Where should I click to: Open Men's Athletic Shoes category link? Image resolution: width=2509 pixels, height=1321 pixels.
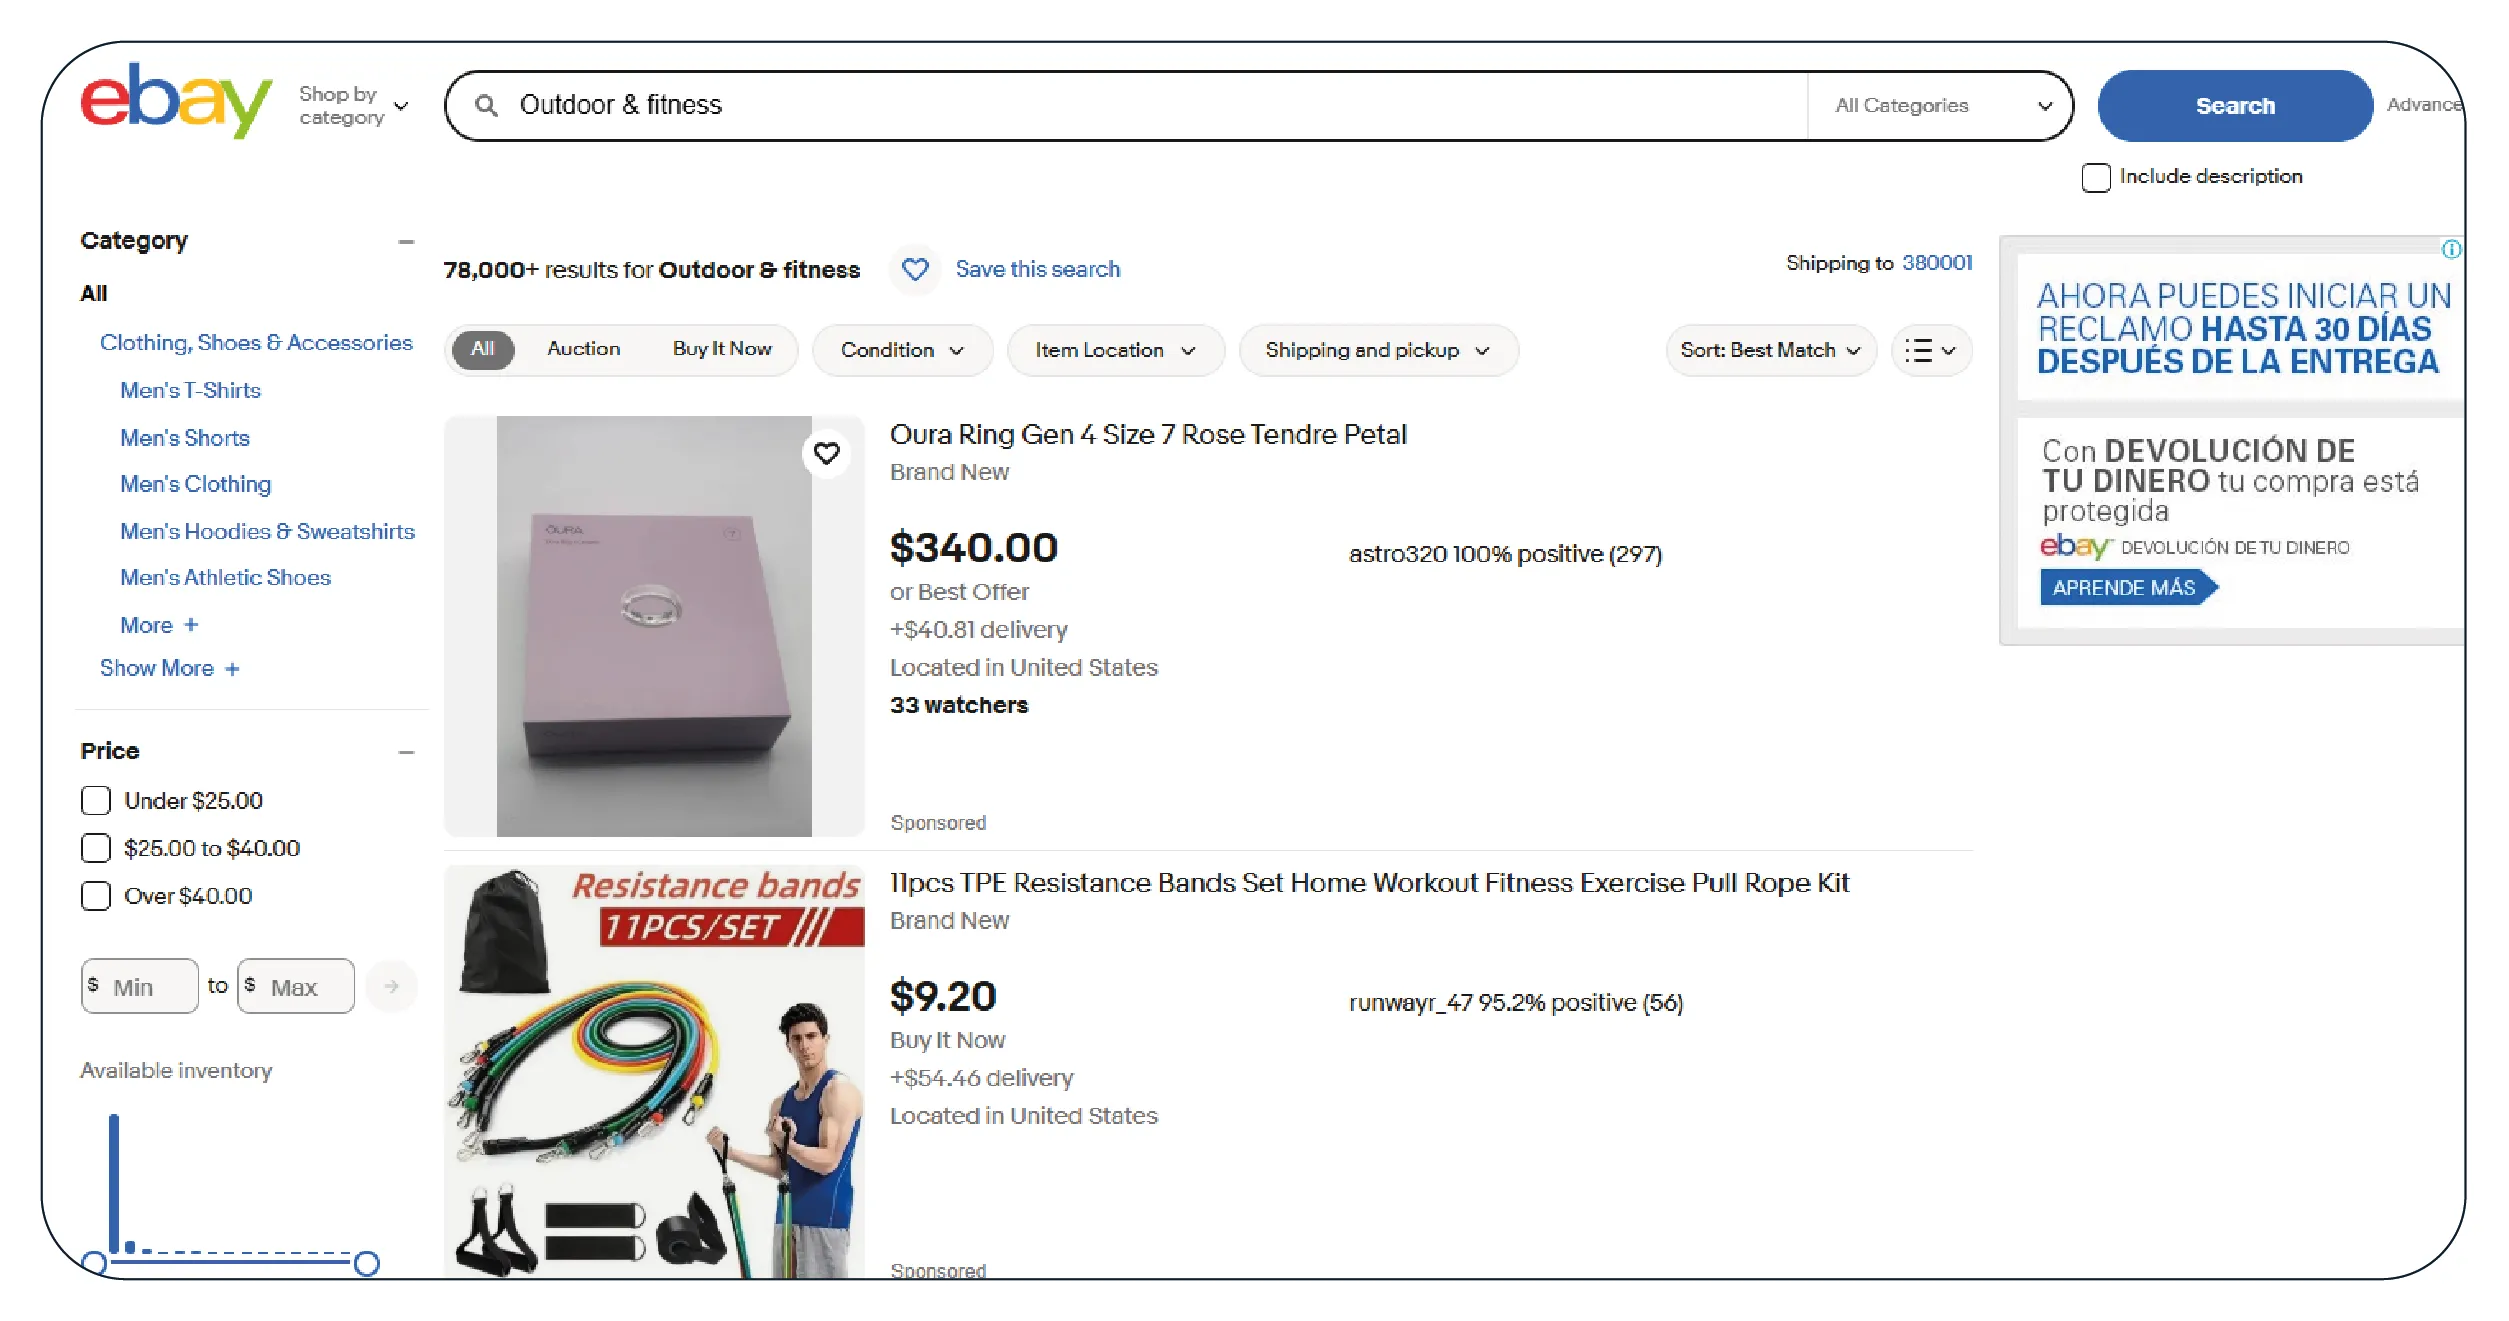[x=225, y=578]
